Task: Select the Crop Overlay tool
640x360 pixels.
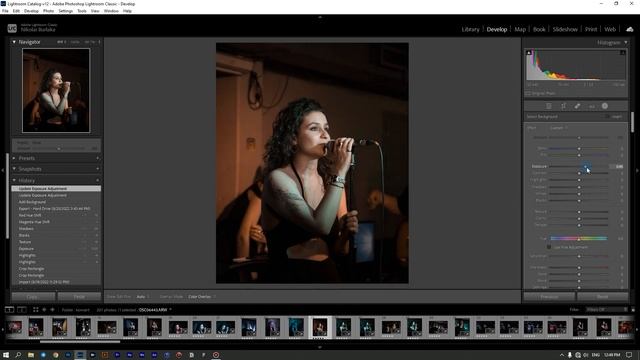Action: [x=563, y=106]
